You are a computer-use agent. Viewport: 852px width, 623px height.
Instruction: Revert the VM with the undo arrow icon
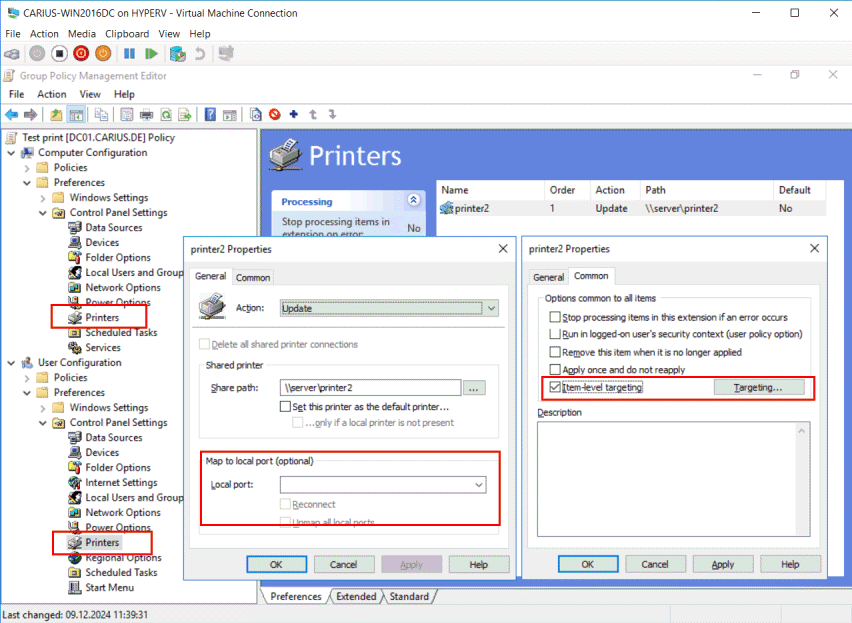(200, 54)
